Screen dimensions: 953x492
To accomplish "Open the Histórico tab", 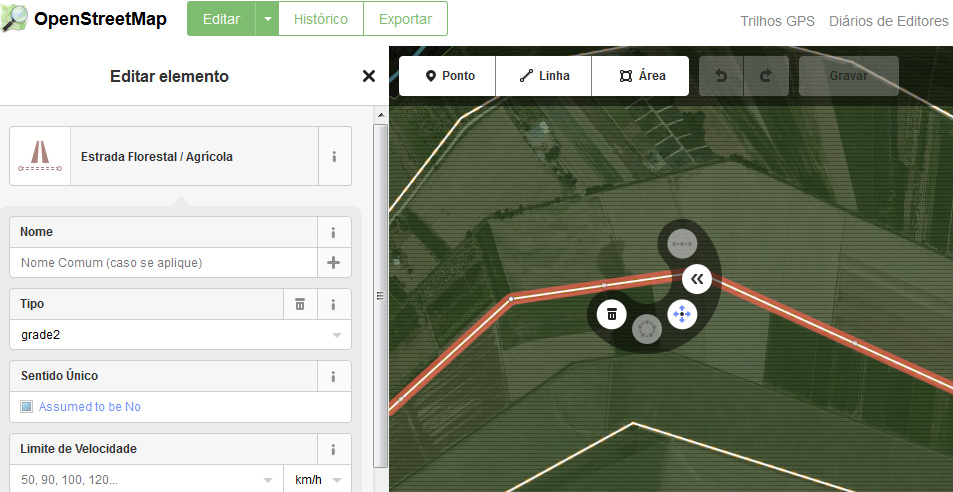I will tap(321, 19).
